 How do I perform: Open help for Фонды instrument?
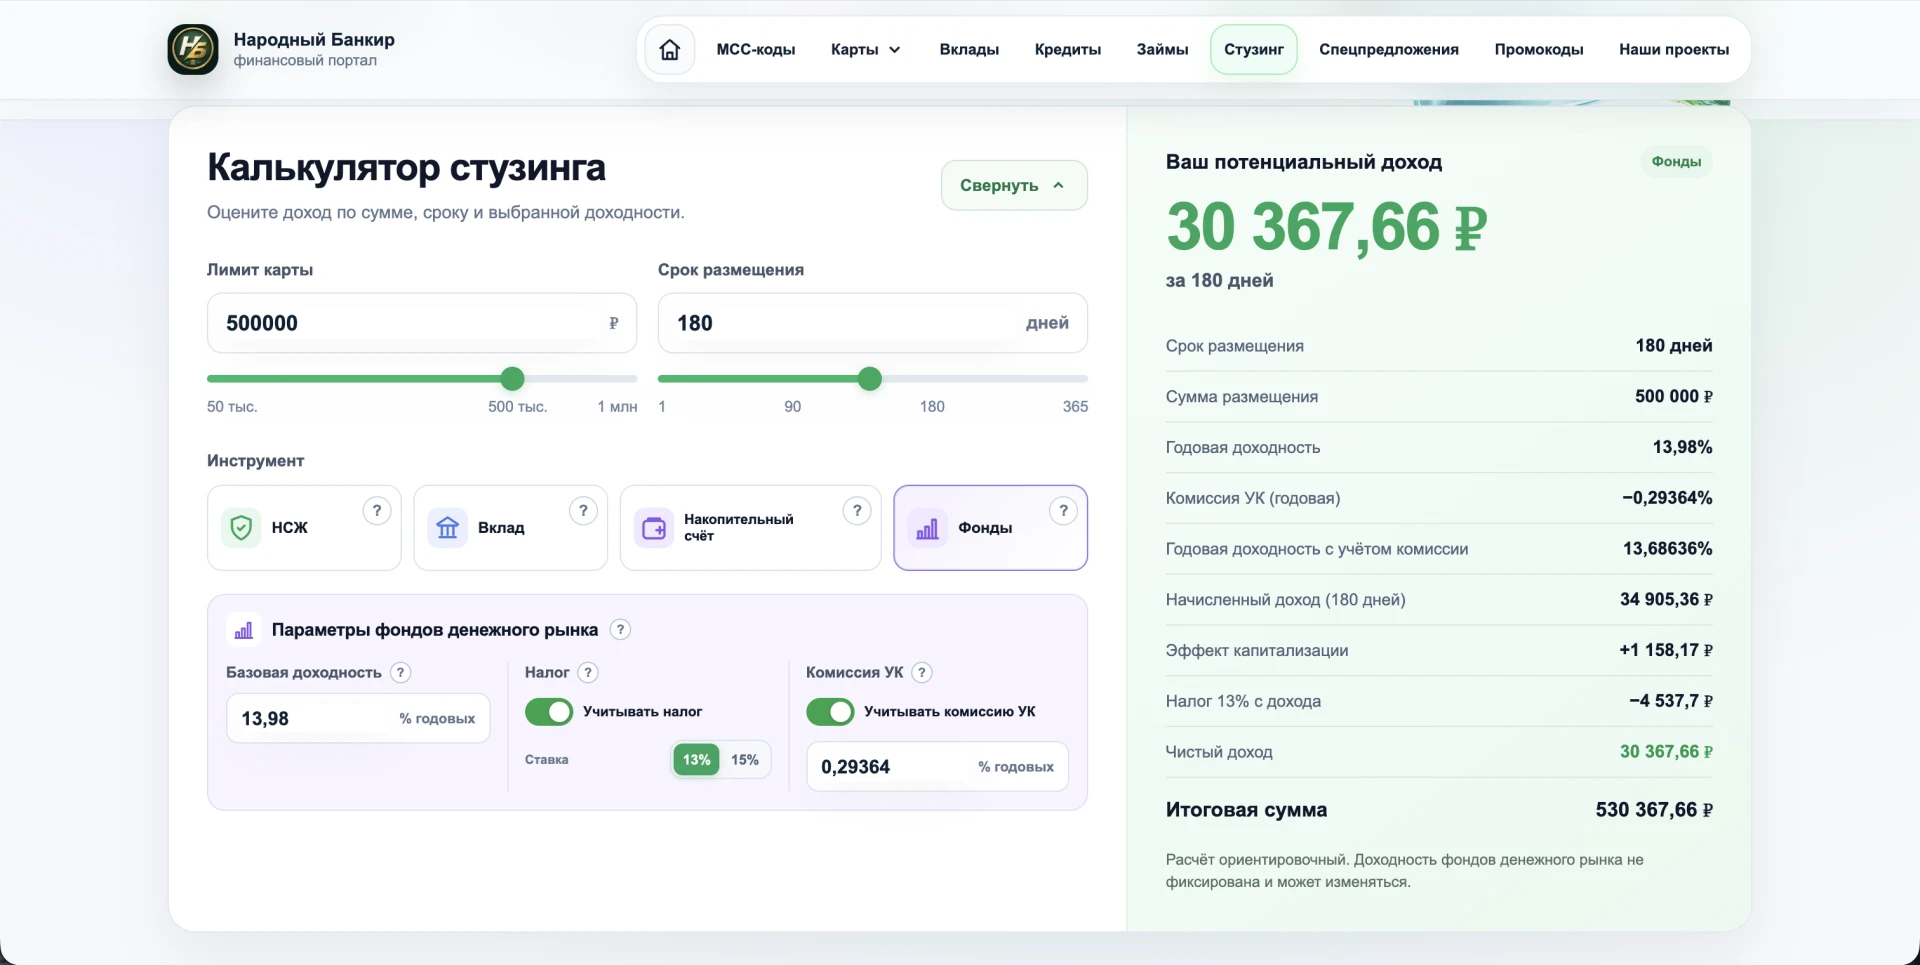(1063, 511)
